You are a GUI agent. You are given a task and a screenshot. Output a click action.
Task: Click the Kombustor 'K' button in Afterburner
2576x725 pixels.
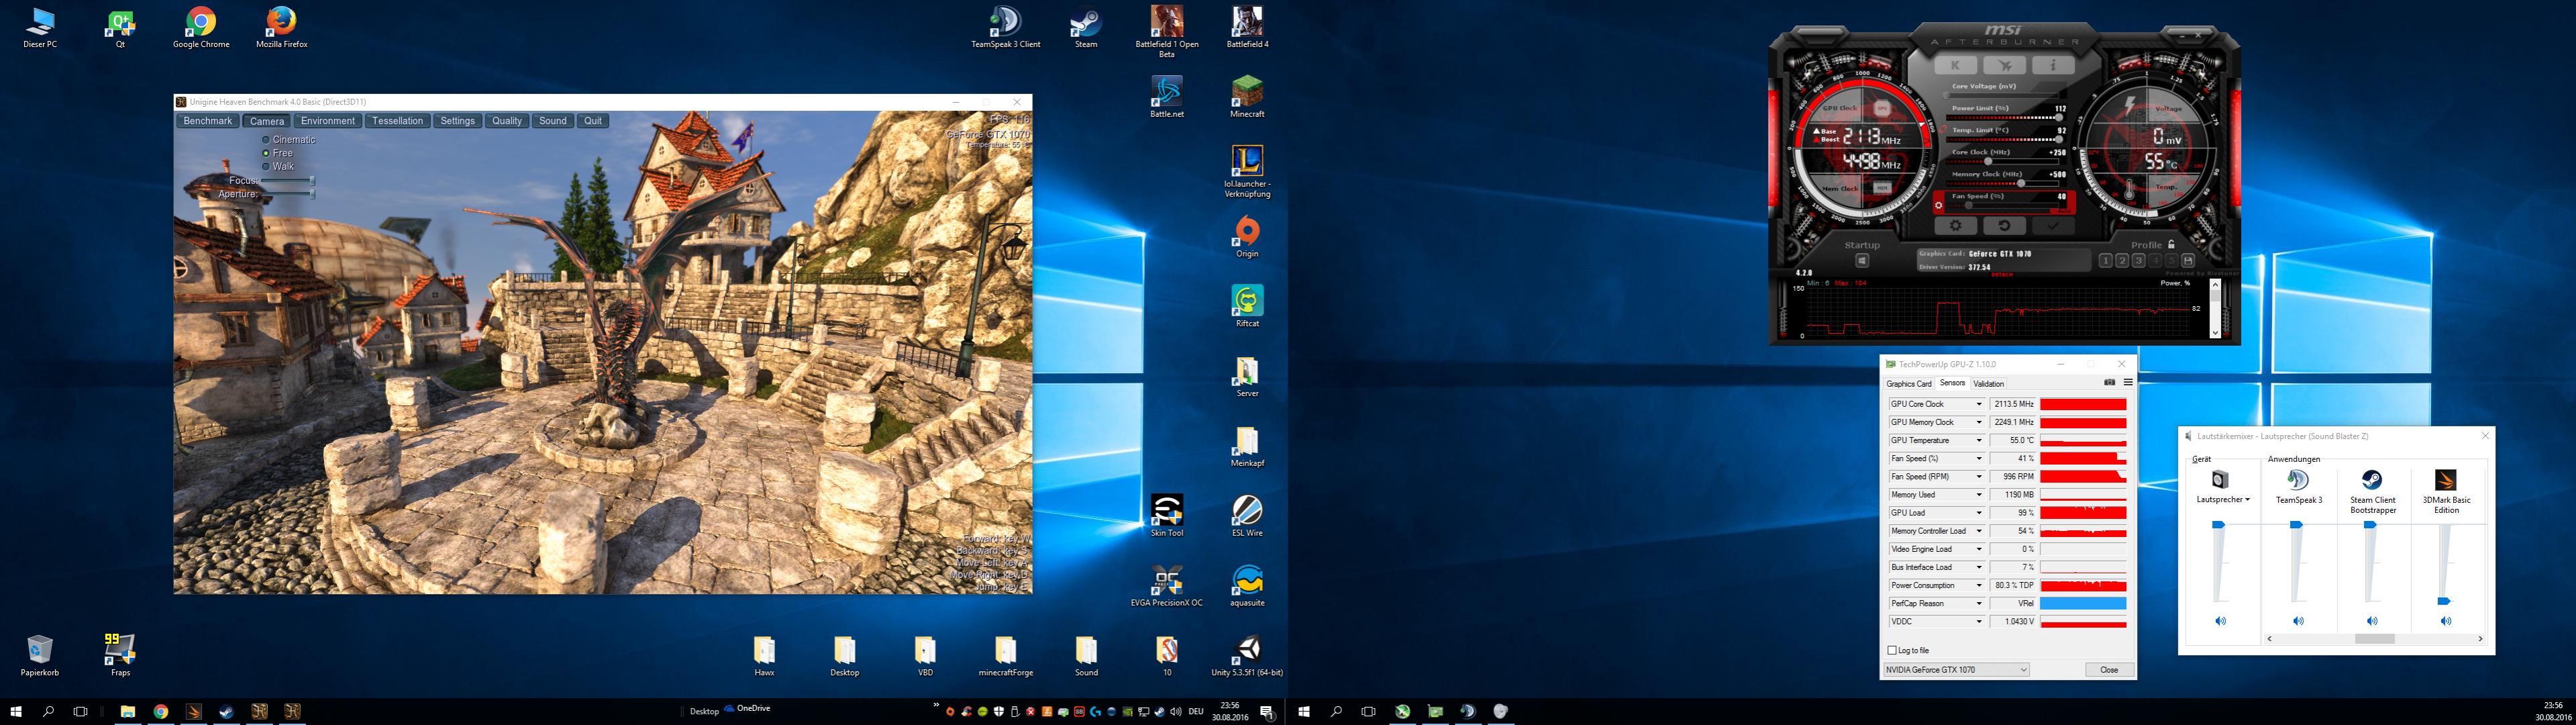(1955, 65)
